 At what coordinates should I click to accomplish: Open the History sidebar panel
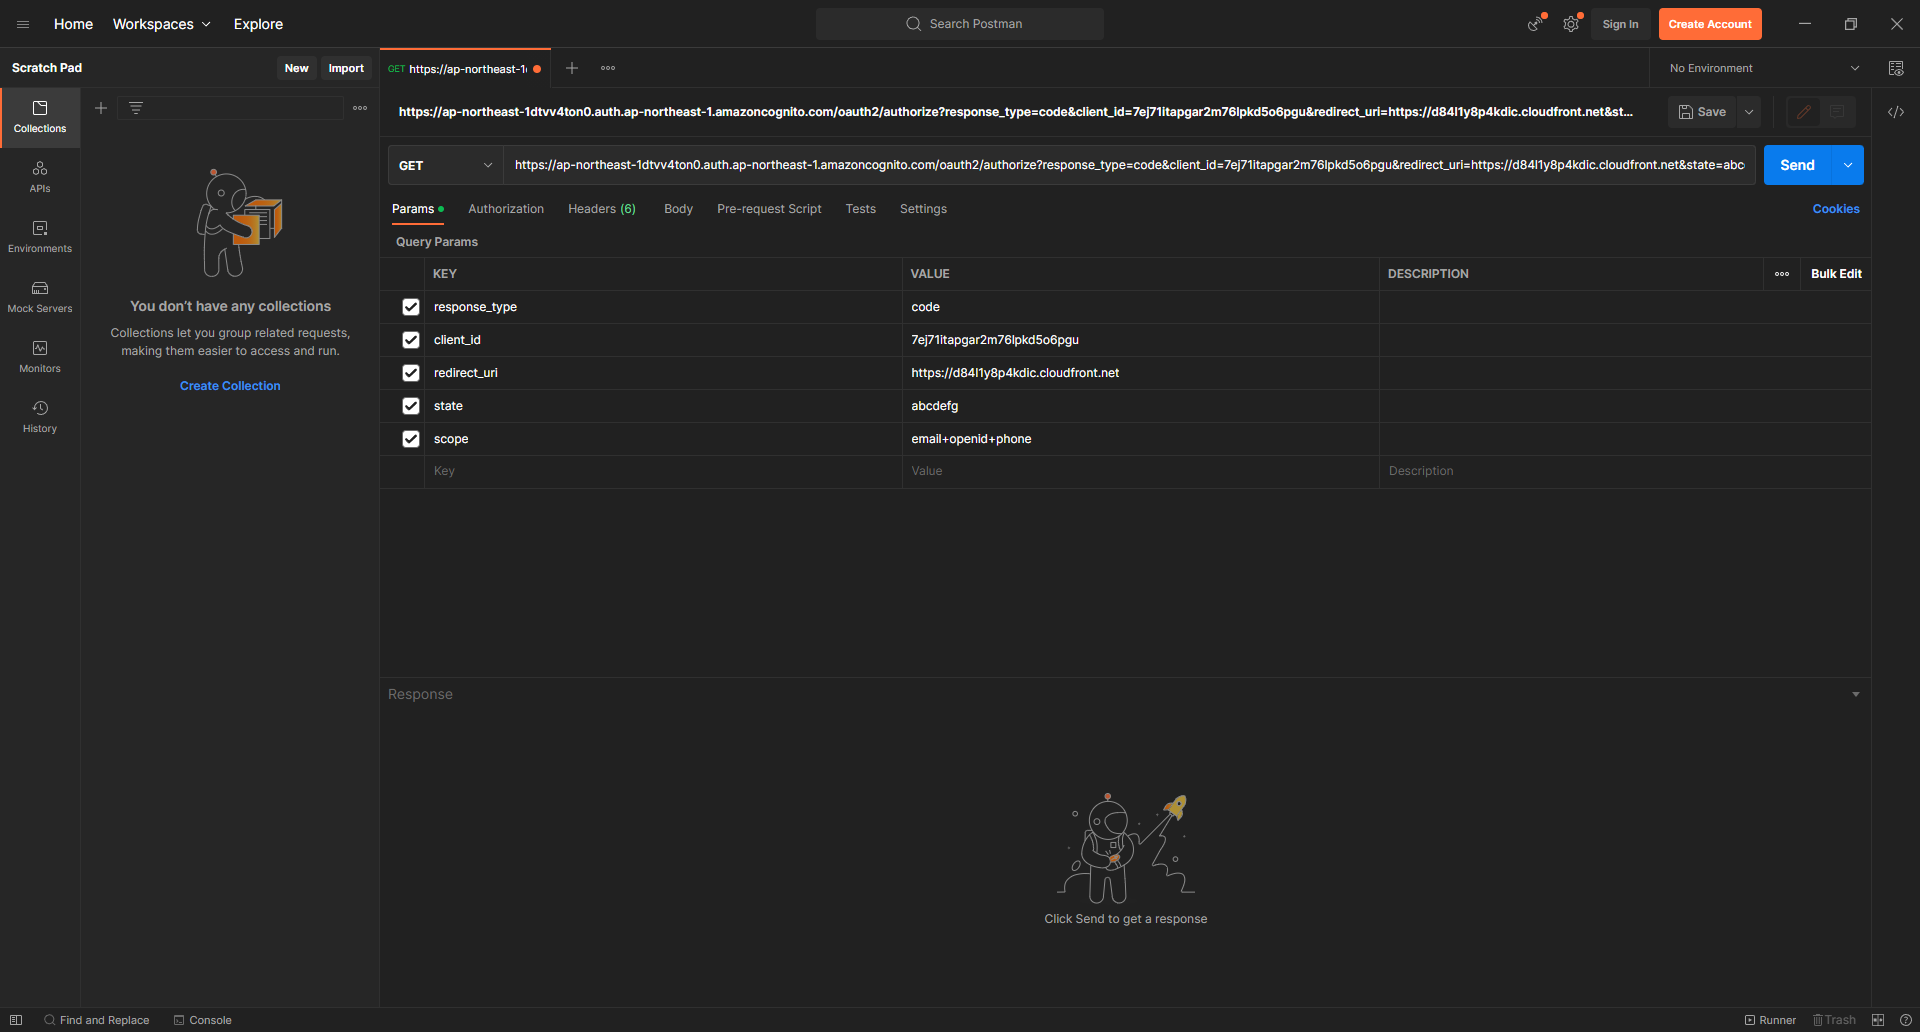[40, 417]
